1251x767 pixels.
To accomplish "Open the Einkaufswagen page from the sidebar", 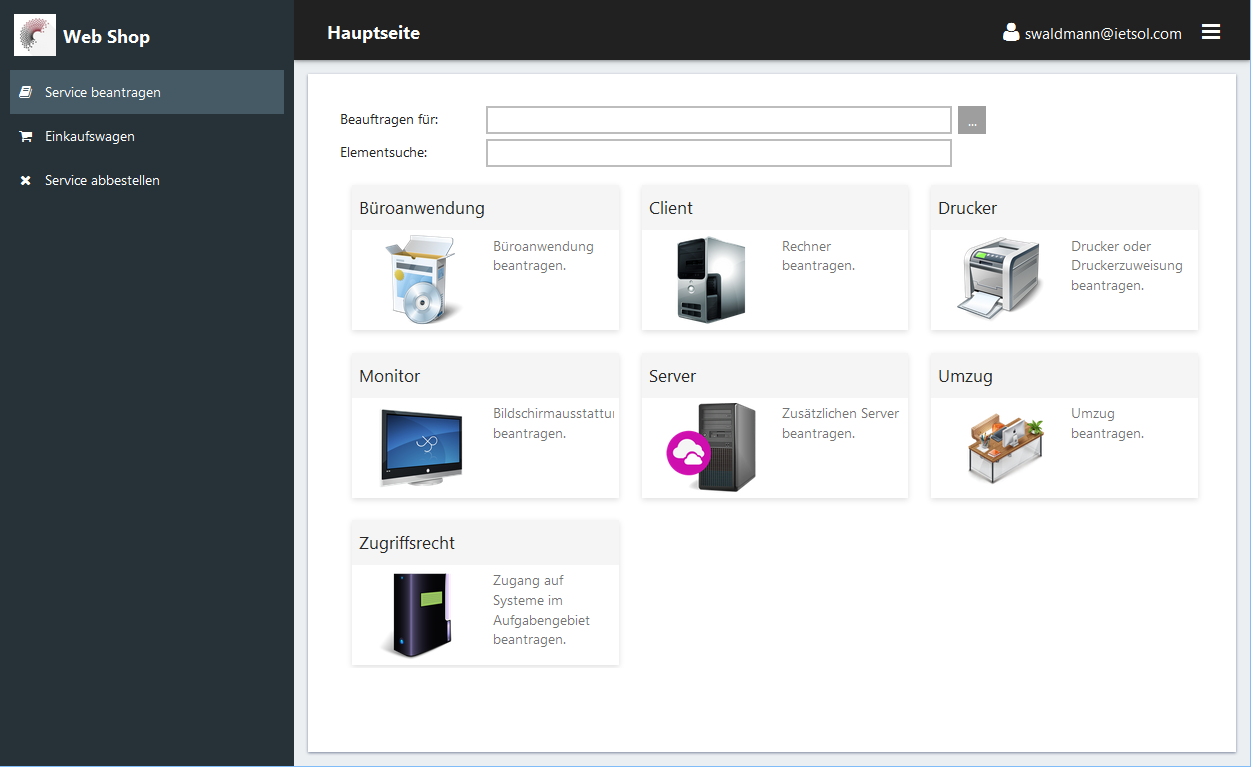I will pyautogui.click(x=89, y=136).
